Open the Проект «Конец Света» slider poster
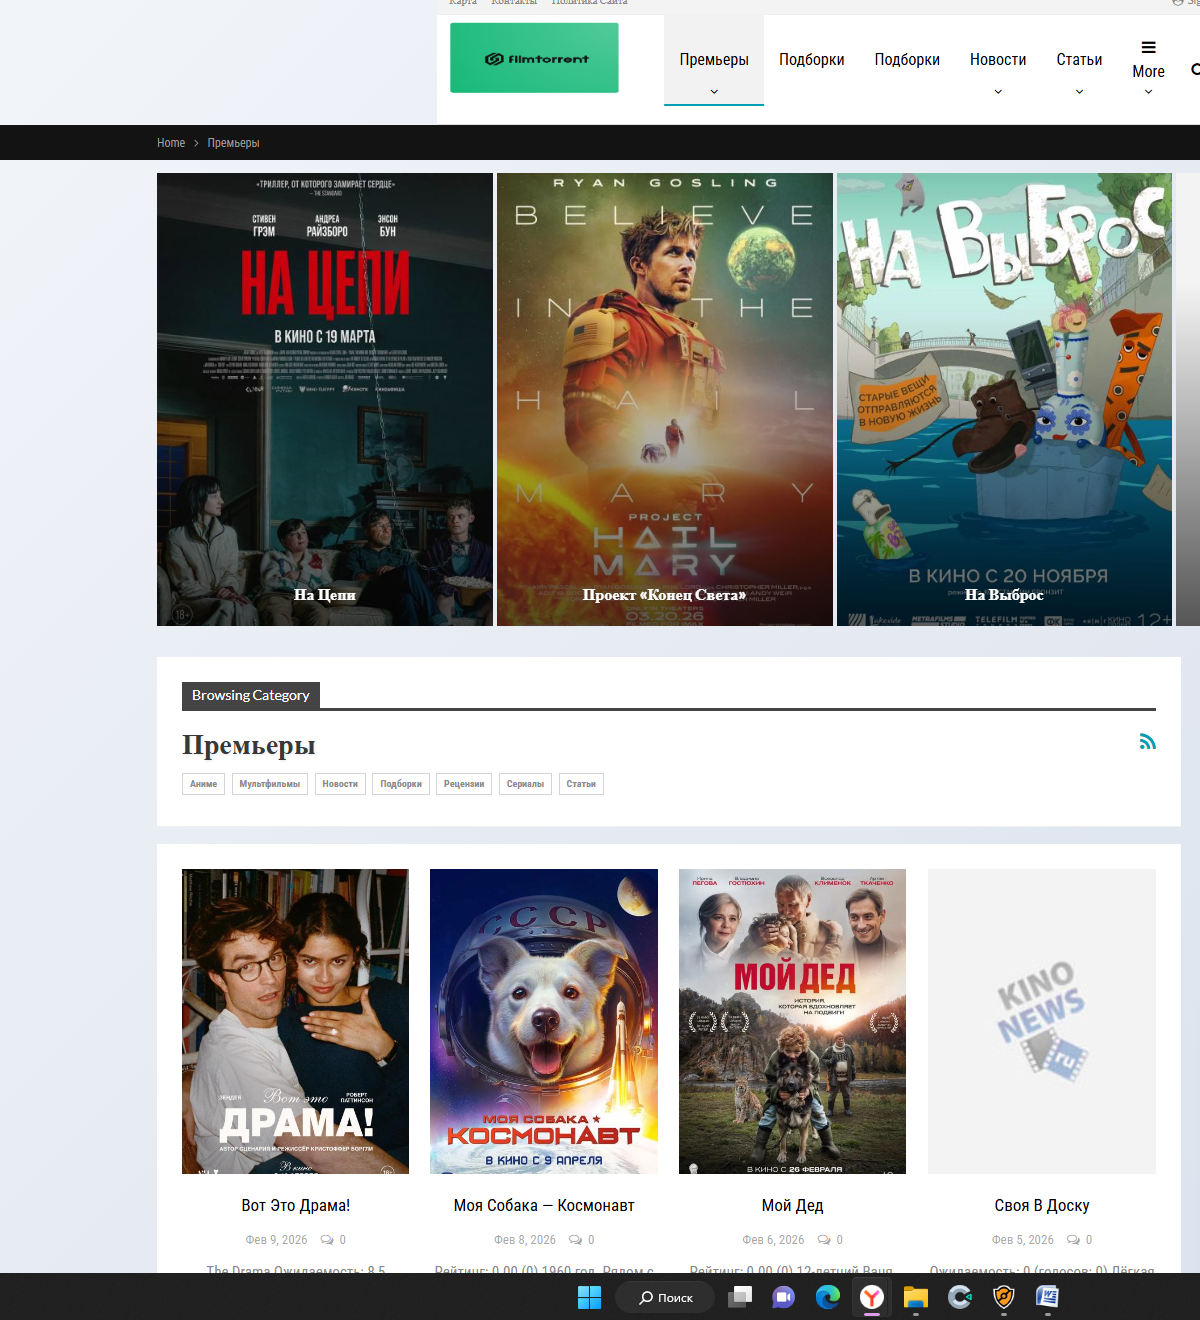1200x1320 pixels. pyautogui.click(x=665, y=399)
